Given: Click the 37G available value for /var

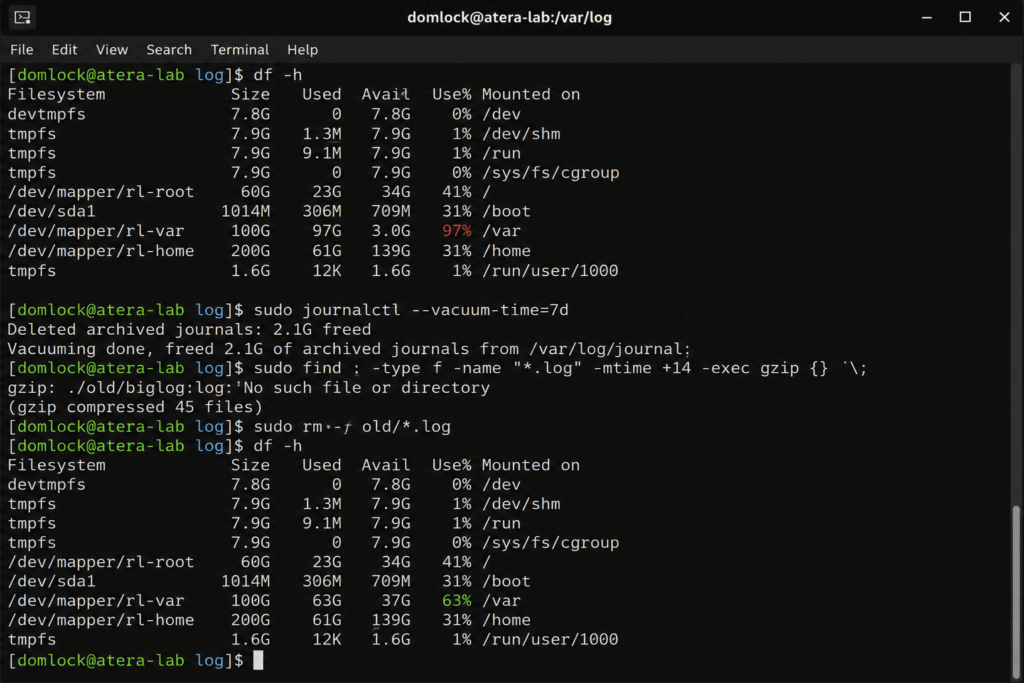Looking at the screenshot, I should (396, 601).
